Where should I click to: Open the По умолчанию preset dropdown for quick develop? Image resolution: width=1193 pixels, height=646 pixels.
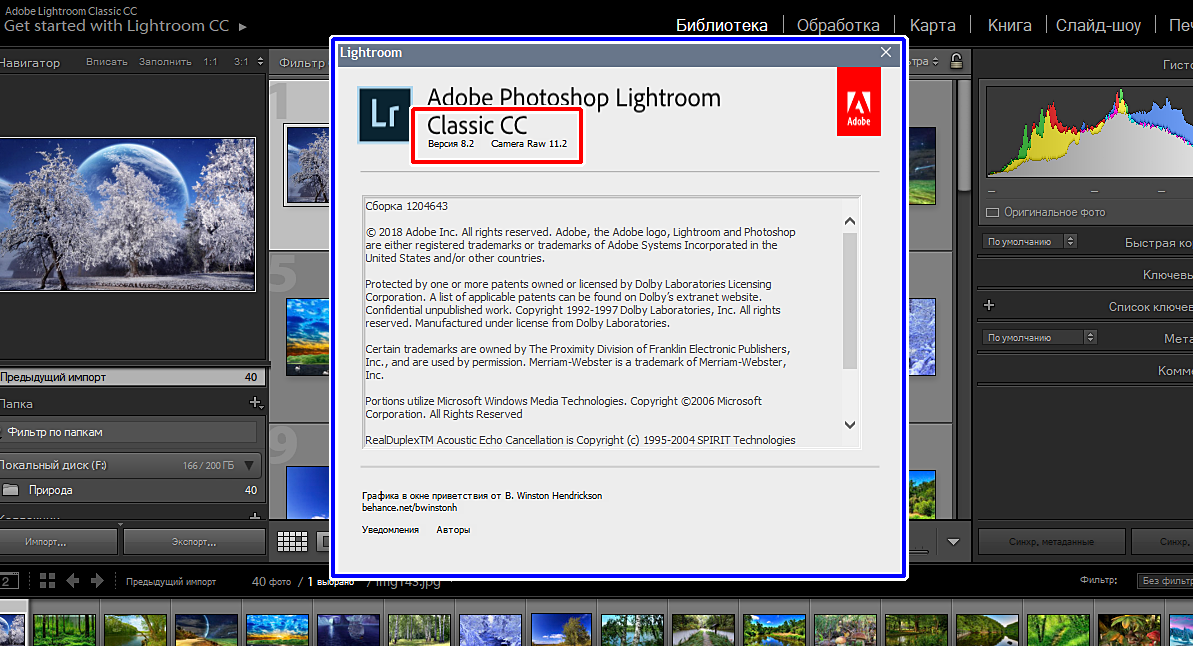click(1029, 241)
